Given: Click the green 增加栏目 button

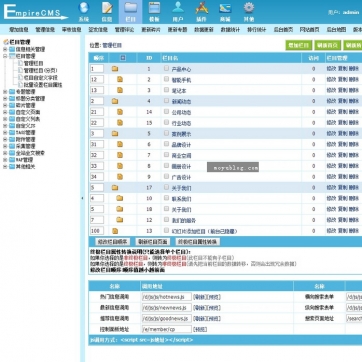Looking at the screenshot, I should (299, 45).
